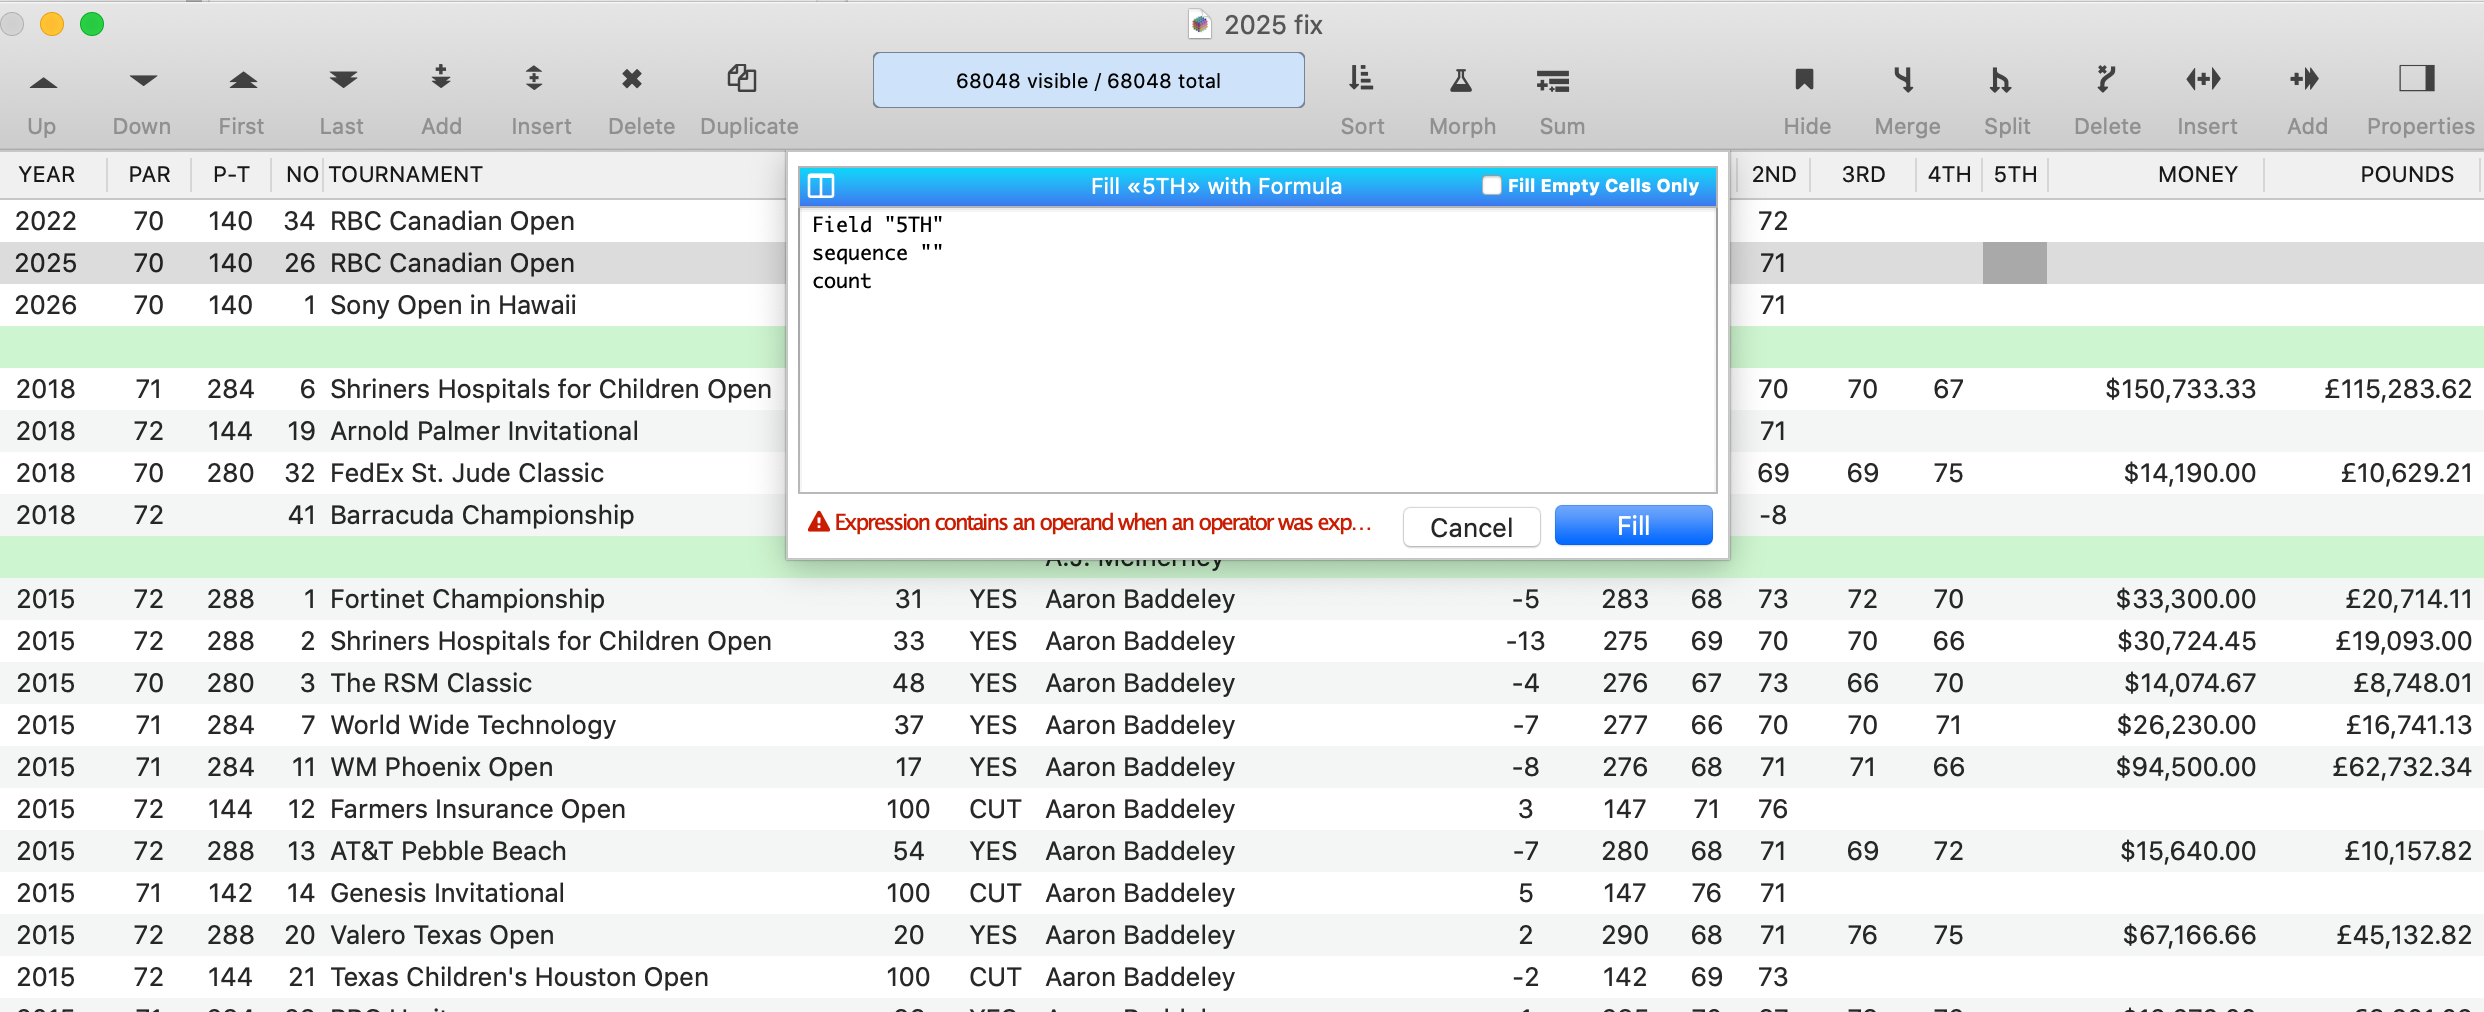Toggle the formula dialog layout icon
Image resolution: width=2484 pixels, height=1012 pixels.
tap(821, 186)
